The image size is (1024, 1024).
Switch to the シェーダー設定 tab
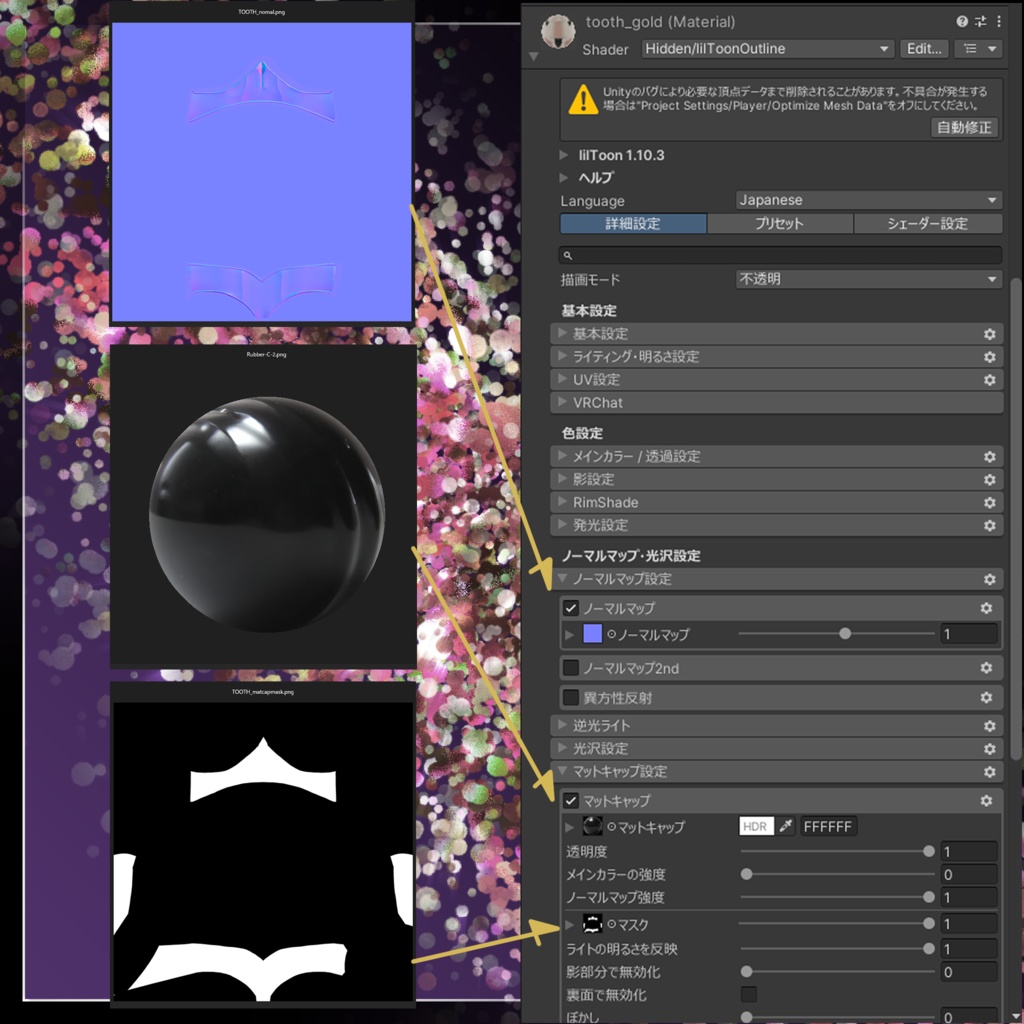click(x=928, y=223)
